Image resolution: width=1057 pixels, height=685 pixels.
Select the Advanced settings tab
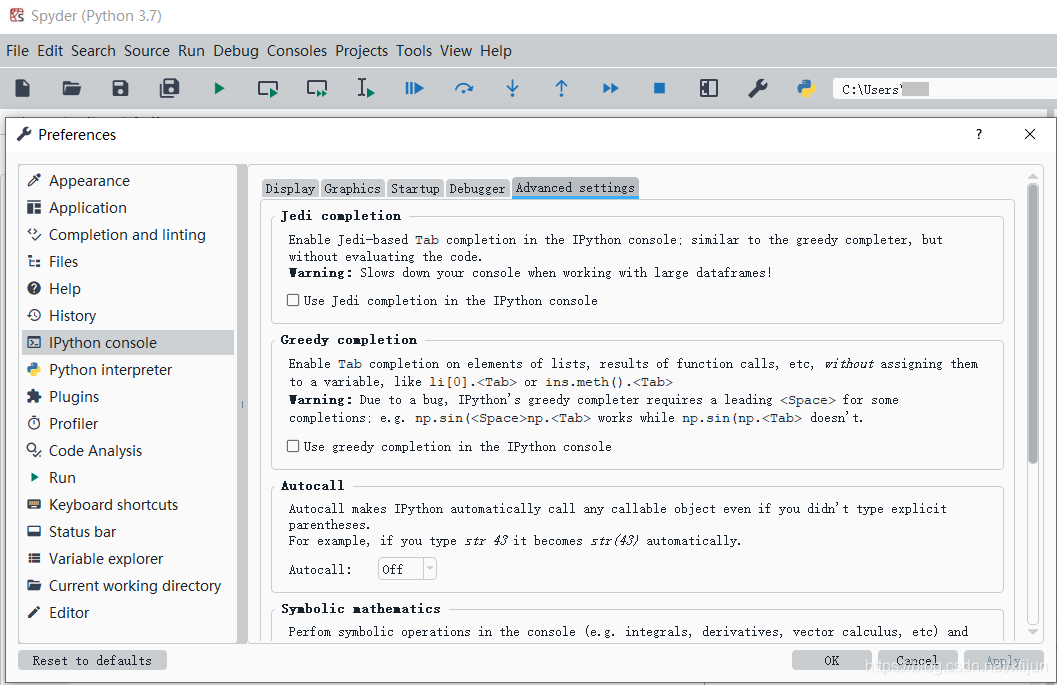click(575, 187)
